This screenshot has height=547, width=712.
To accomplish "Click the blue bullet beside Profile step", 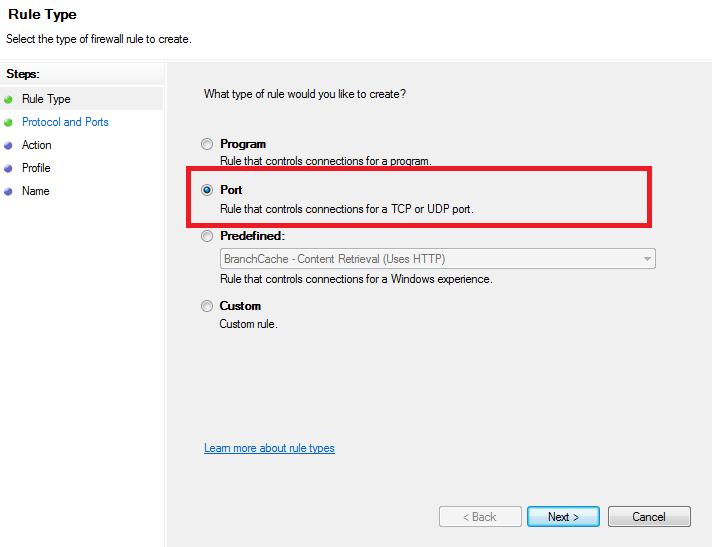I will [x=8, y=168].
